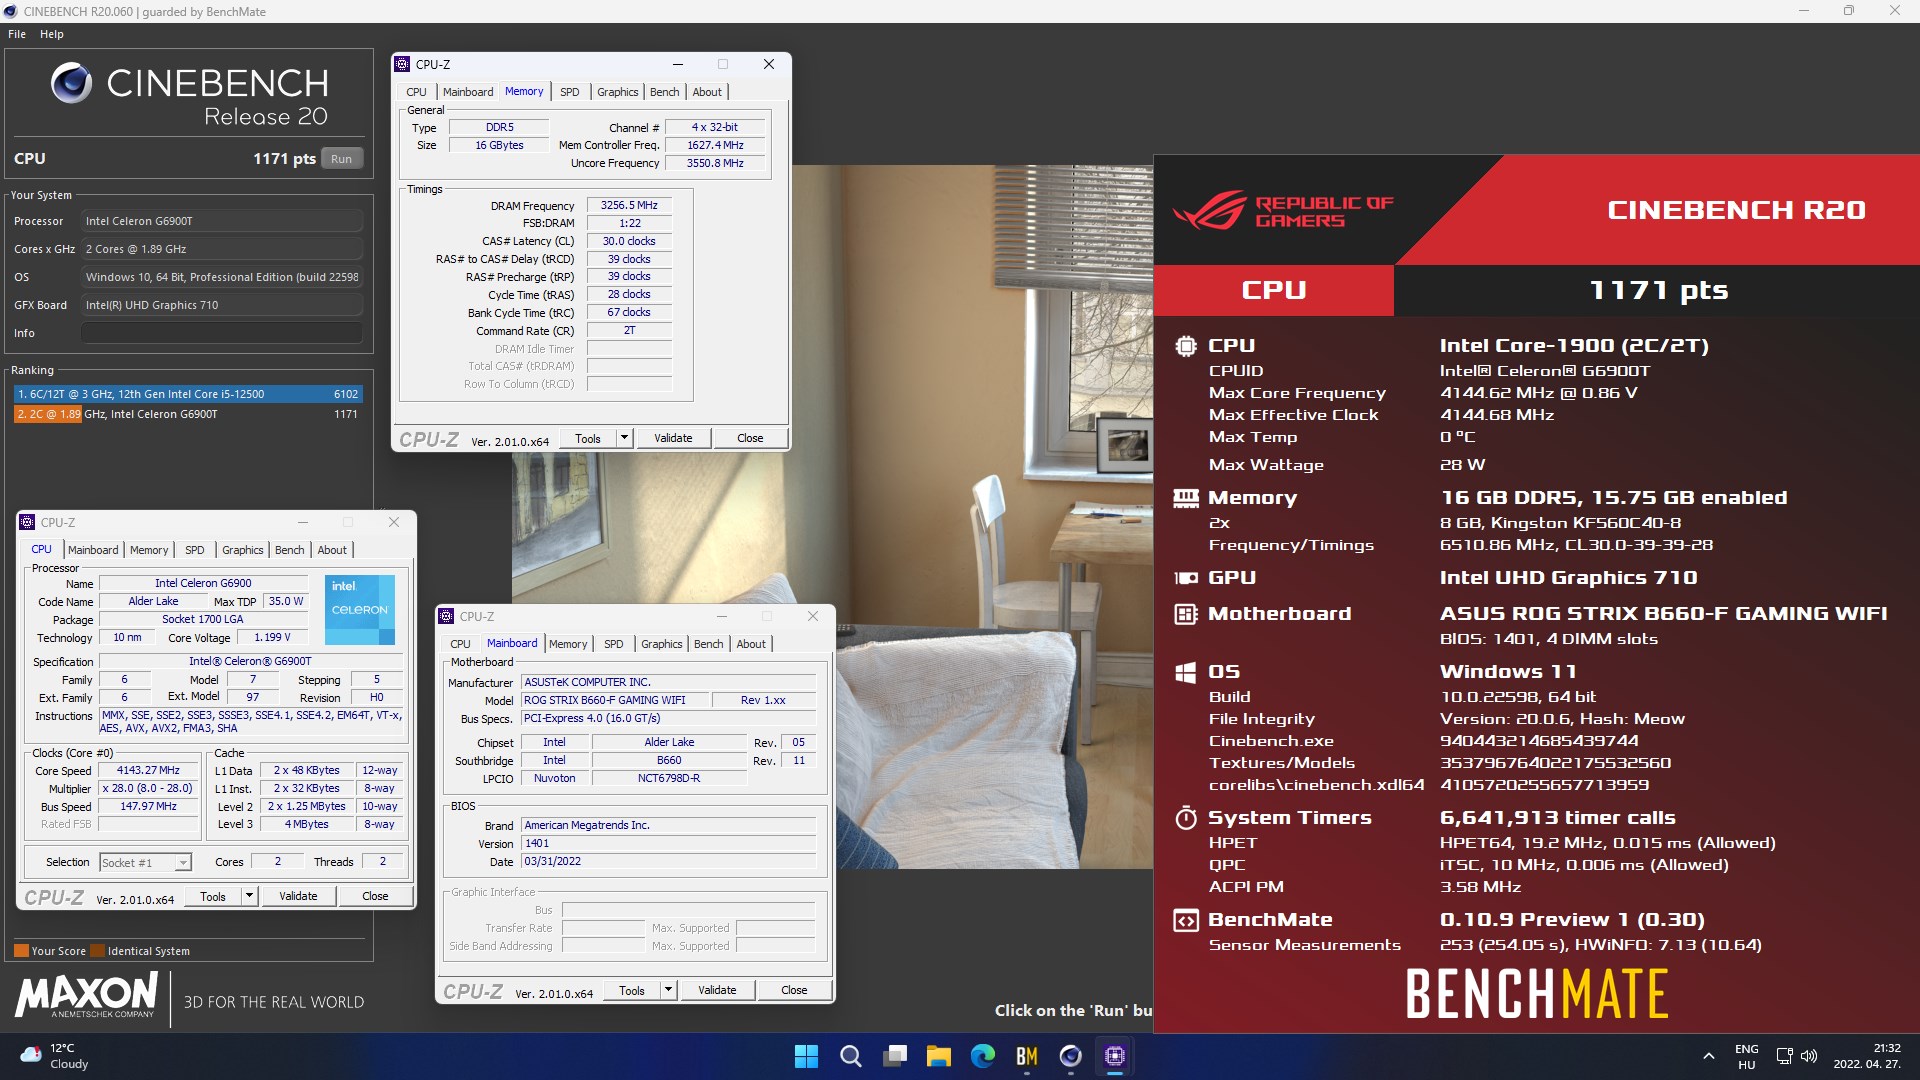The height and width of the screenshot is (1080, 1920).
Task: Switch to SPD tab in Memory window
Action: pos(570,92)
